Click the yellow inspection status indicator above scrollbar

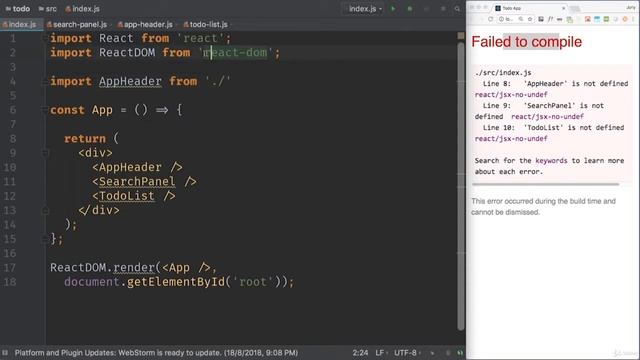pos(461,36)
